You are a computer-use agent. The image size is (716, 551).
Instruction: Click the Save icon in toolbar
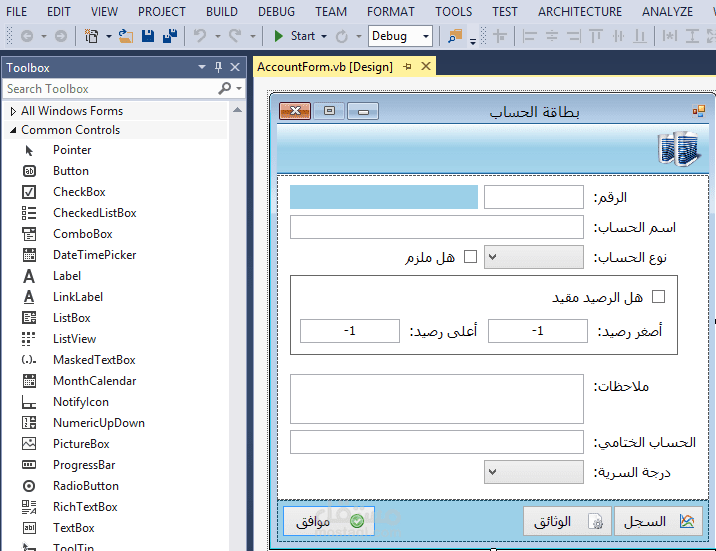tap(148, 36)
